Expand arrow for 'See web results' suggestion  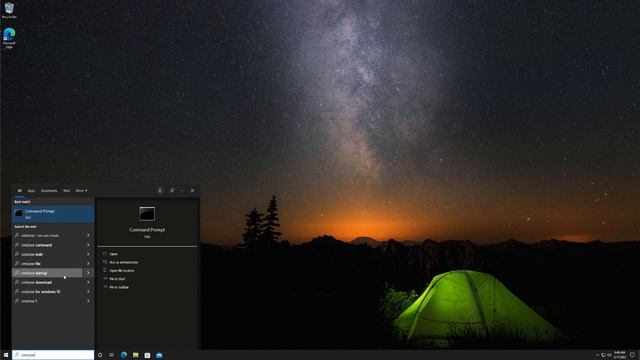point(88,236)
